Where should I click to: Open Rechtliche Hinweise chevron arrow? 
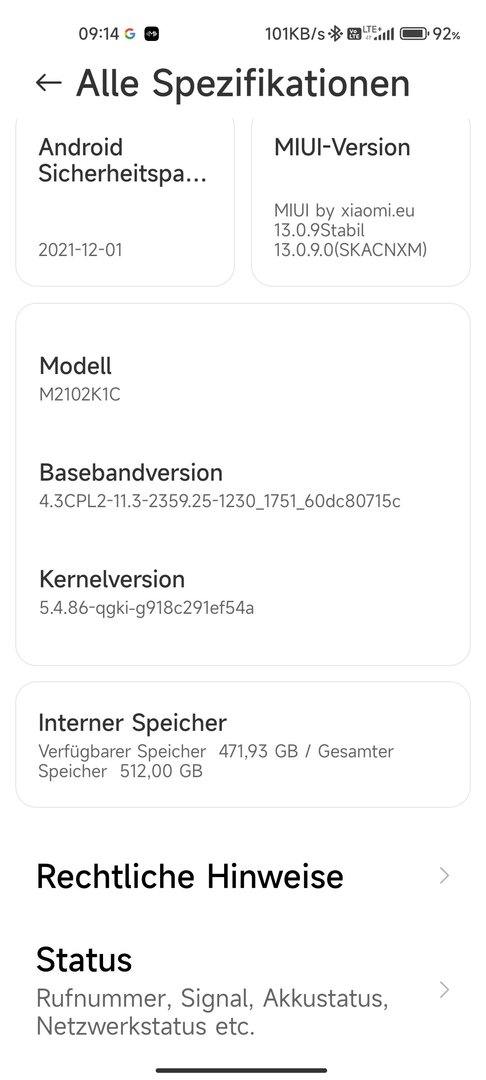(x=444, y=875)
